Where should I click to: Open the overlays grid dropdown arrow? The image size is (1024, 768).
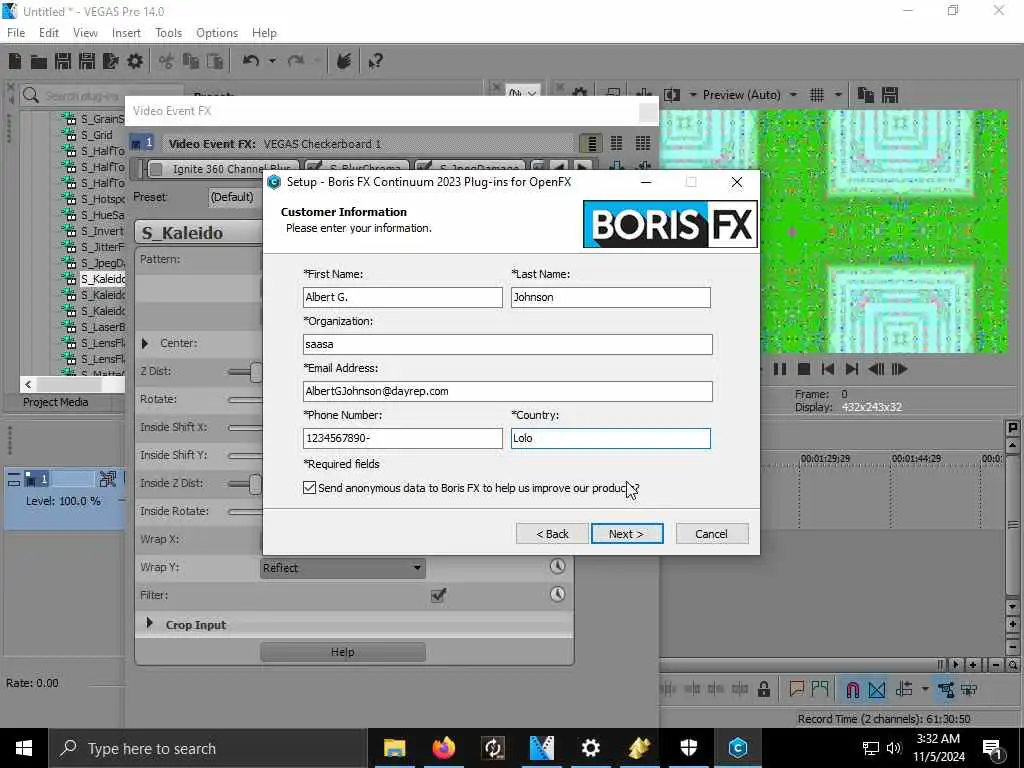click(x=838, y=95)
